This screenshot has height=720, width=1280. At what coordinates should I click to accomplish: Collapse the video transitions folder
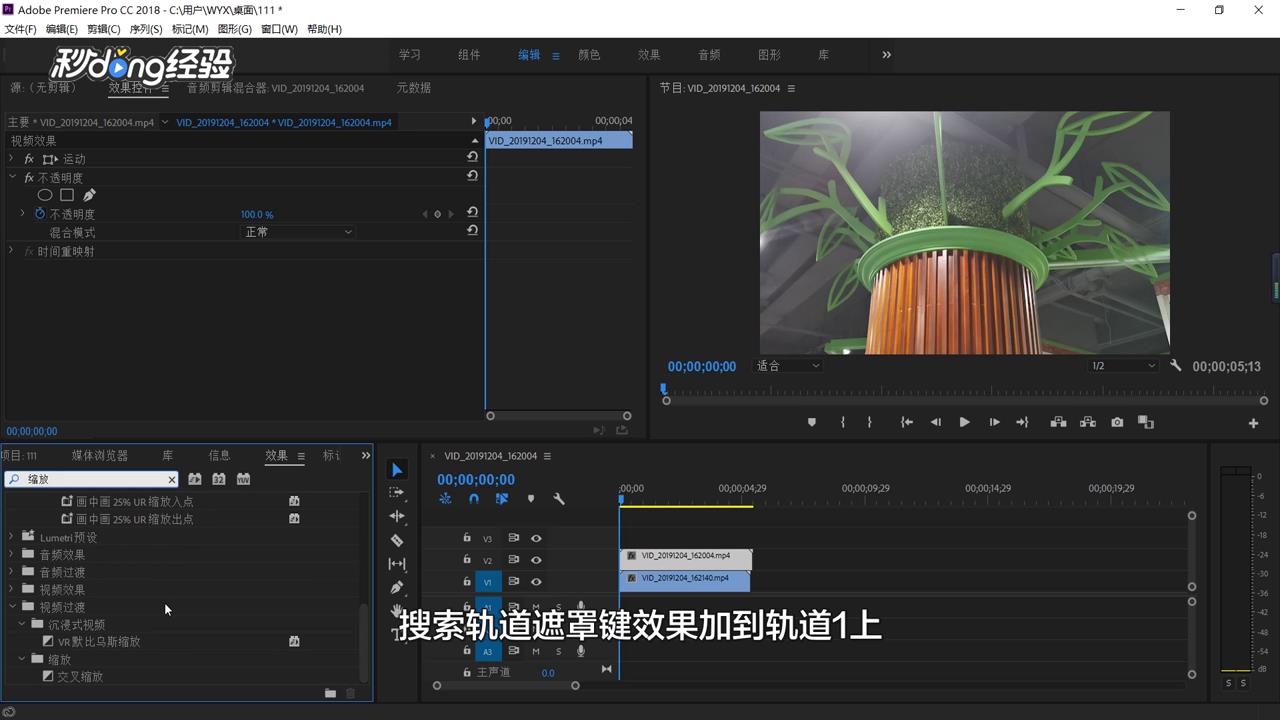tap(12, 606)
